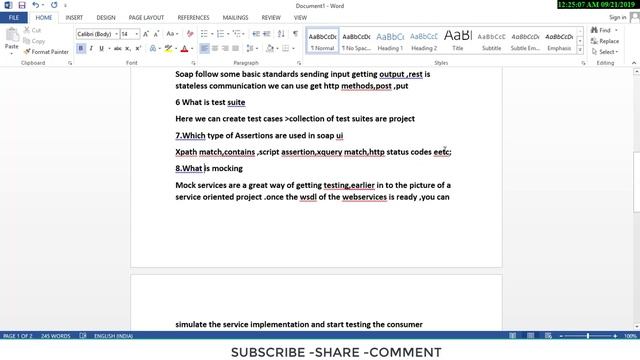Increase paragraph indent
Viewport: 640px width, 360px height.
tap(267, 34)
